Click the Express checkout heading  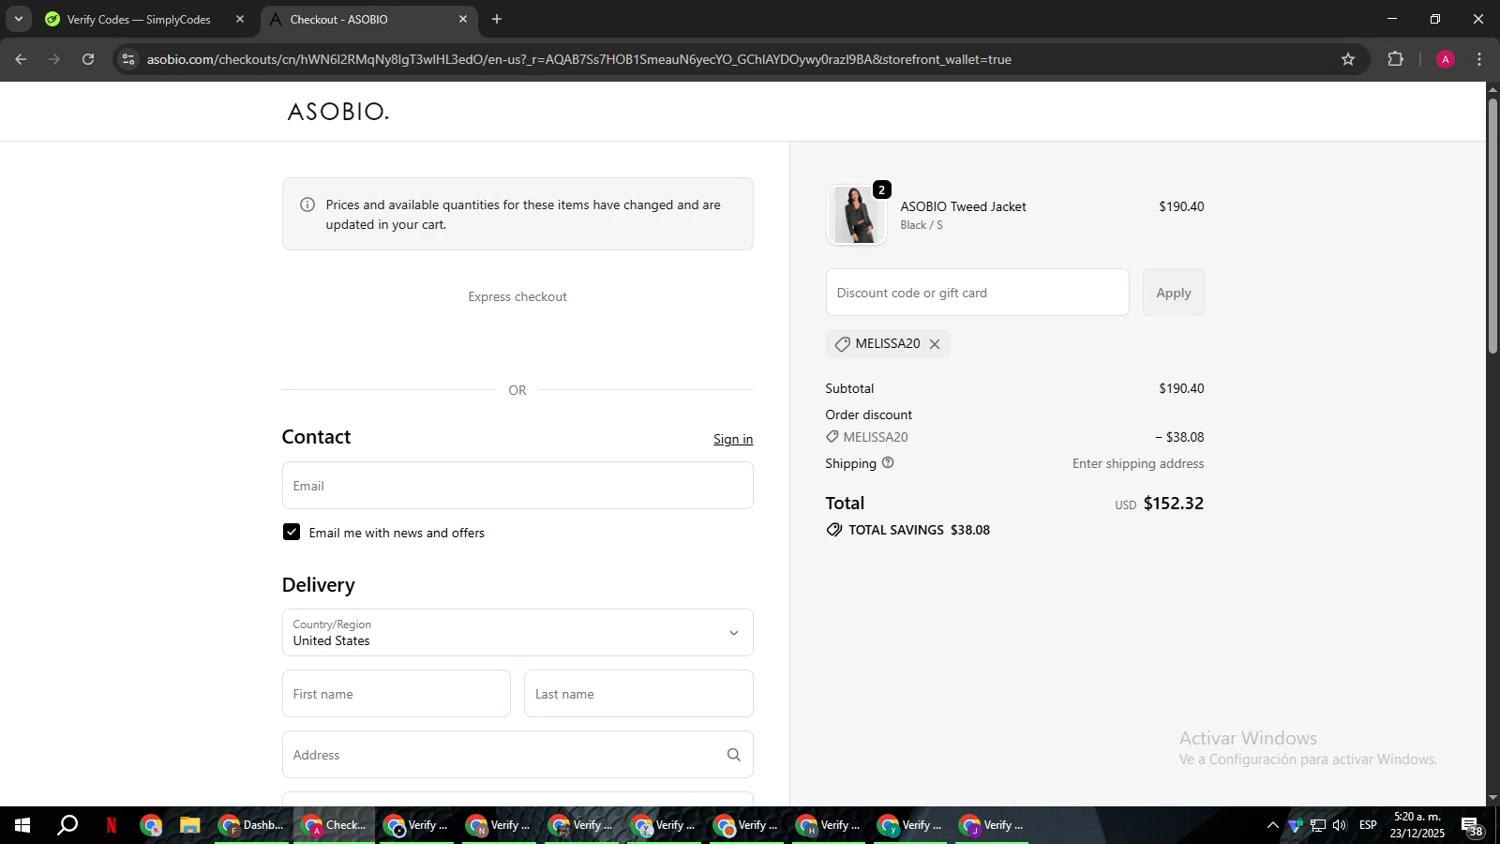click(x=517, y=297)
